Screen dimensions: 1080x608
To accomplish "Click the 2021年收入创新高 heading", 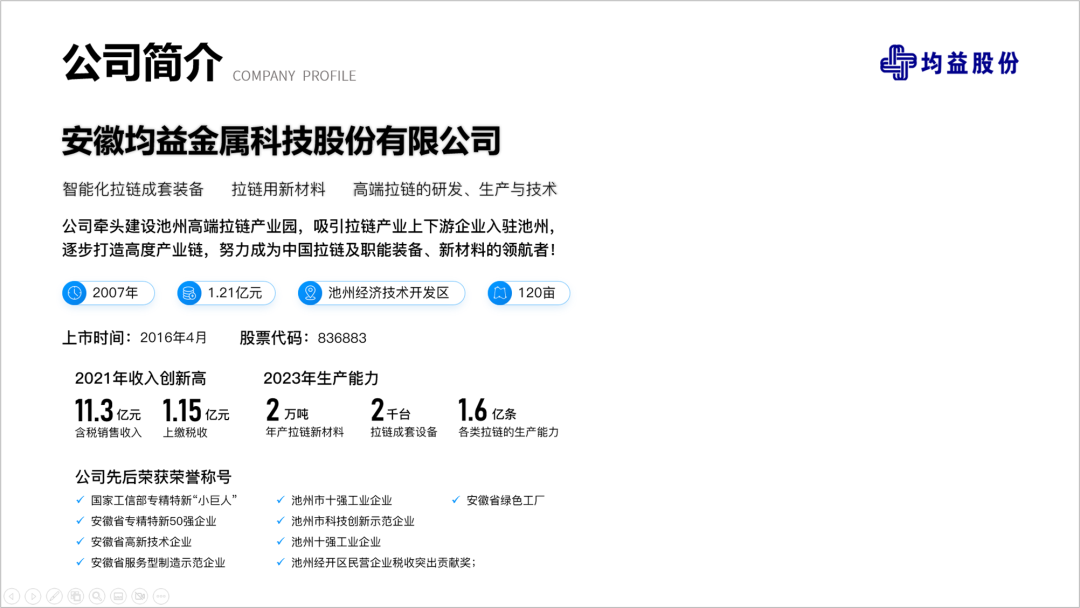I will click(x=141, y=378).
